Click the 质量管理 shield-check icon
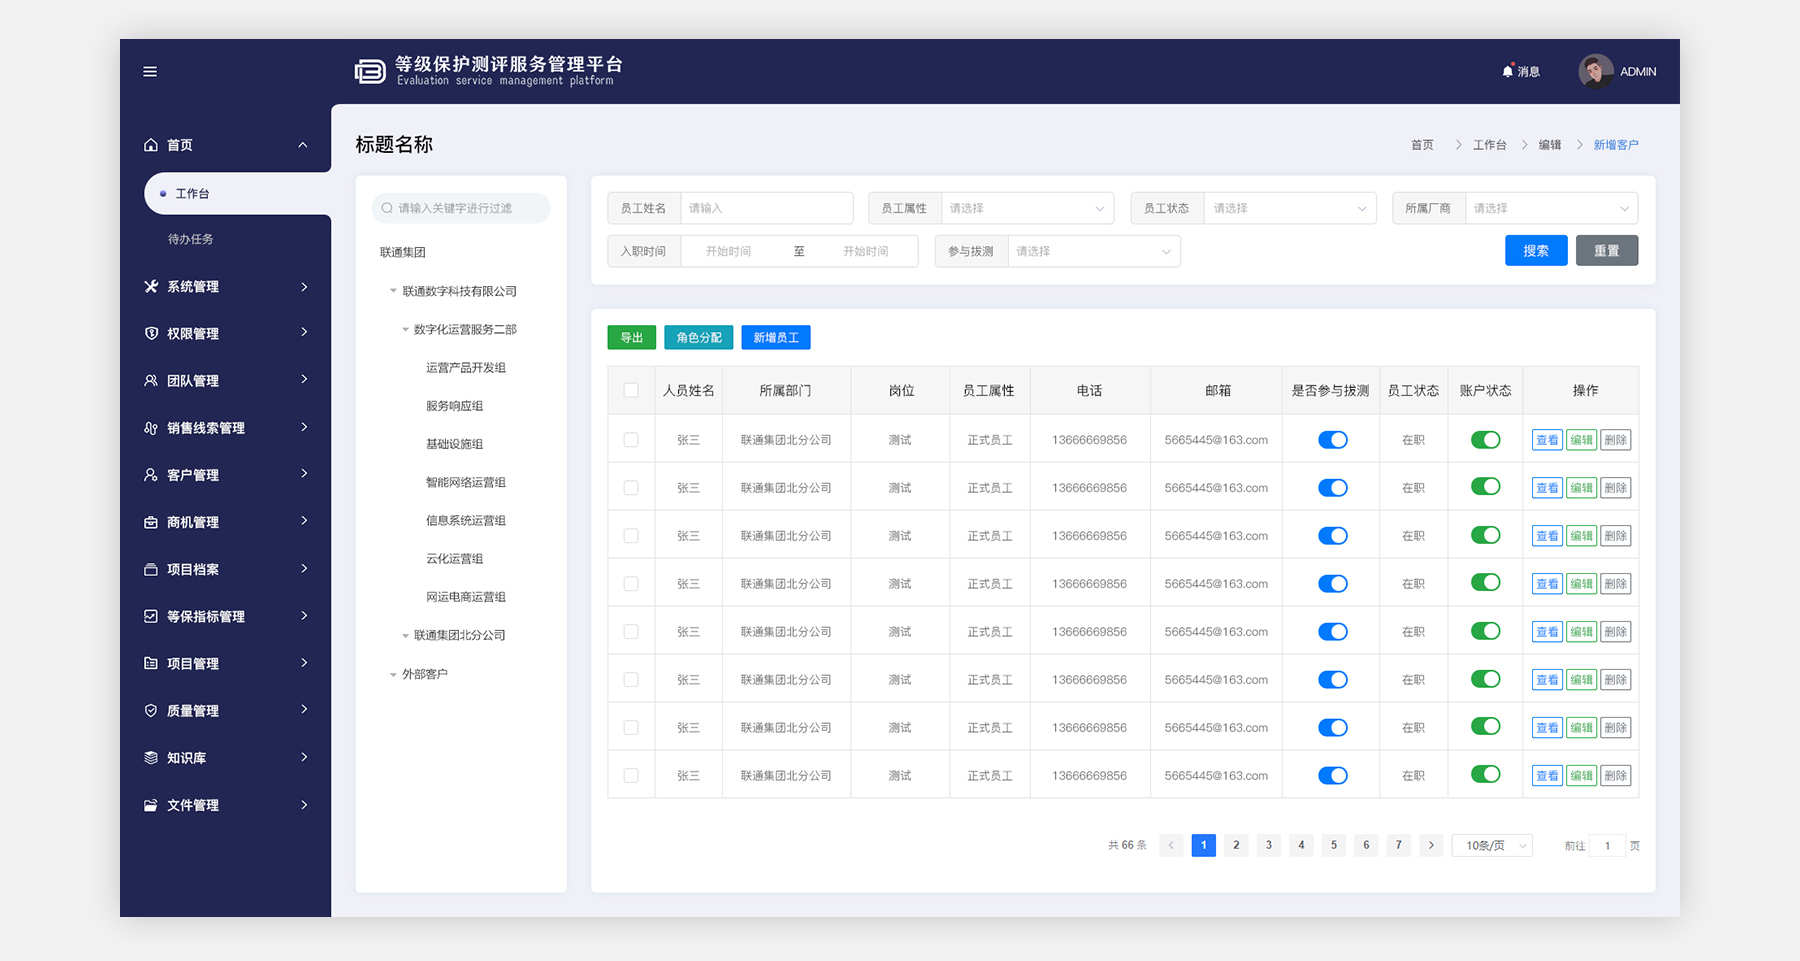Image resolution: width=1800 pixels, height=961 pixels. 151,710
